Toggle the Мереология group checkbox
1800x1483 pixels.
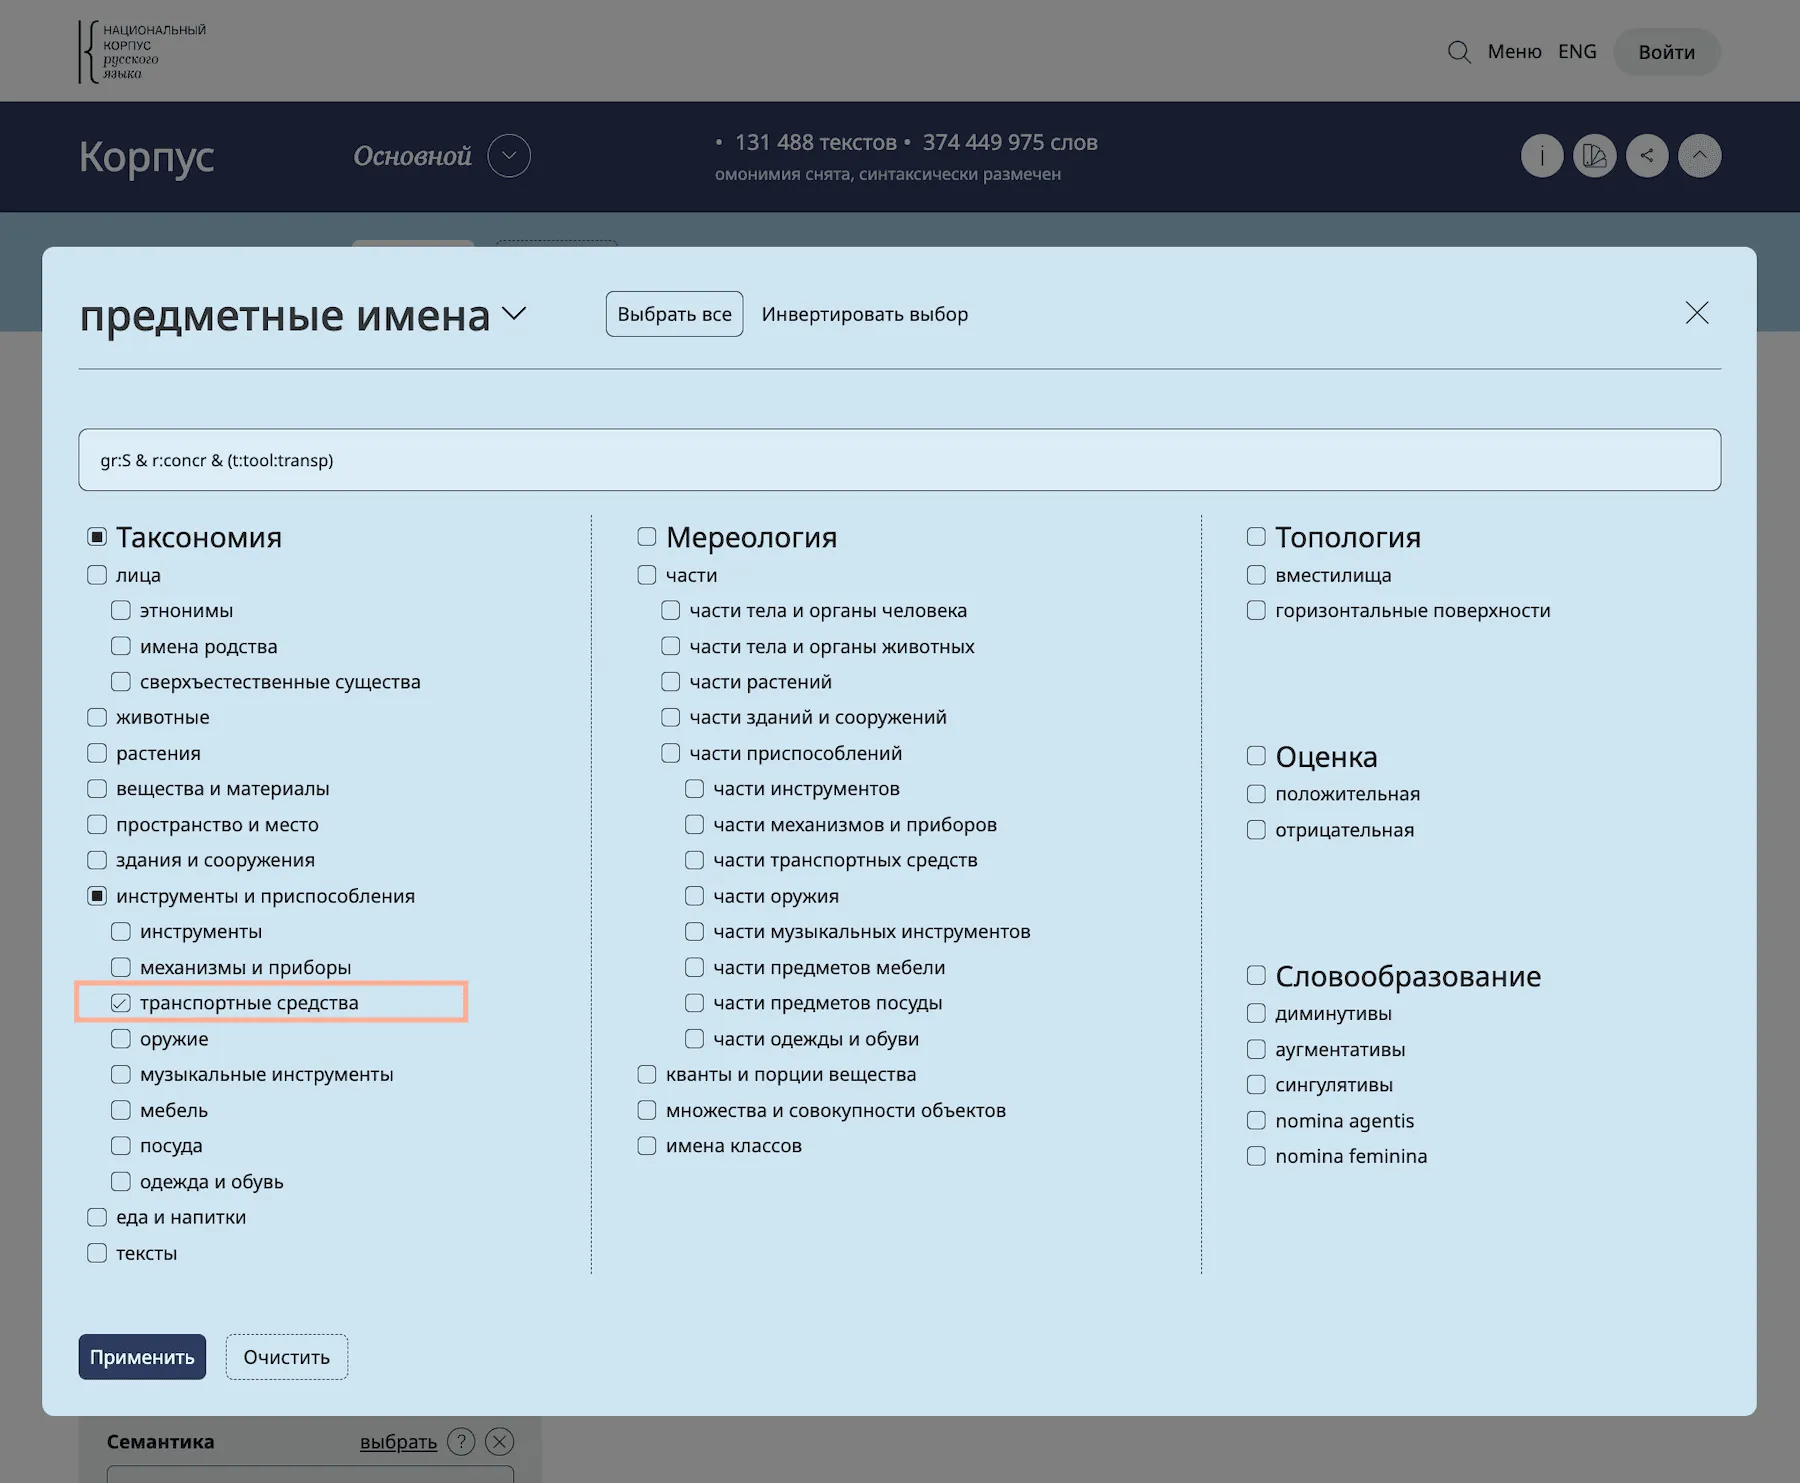[647, 537]
